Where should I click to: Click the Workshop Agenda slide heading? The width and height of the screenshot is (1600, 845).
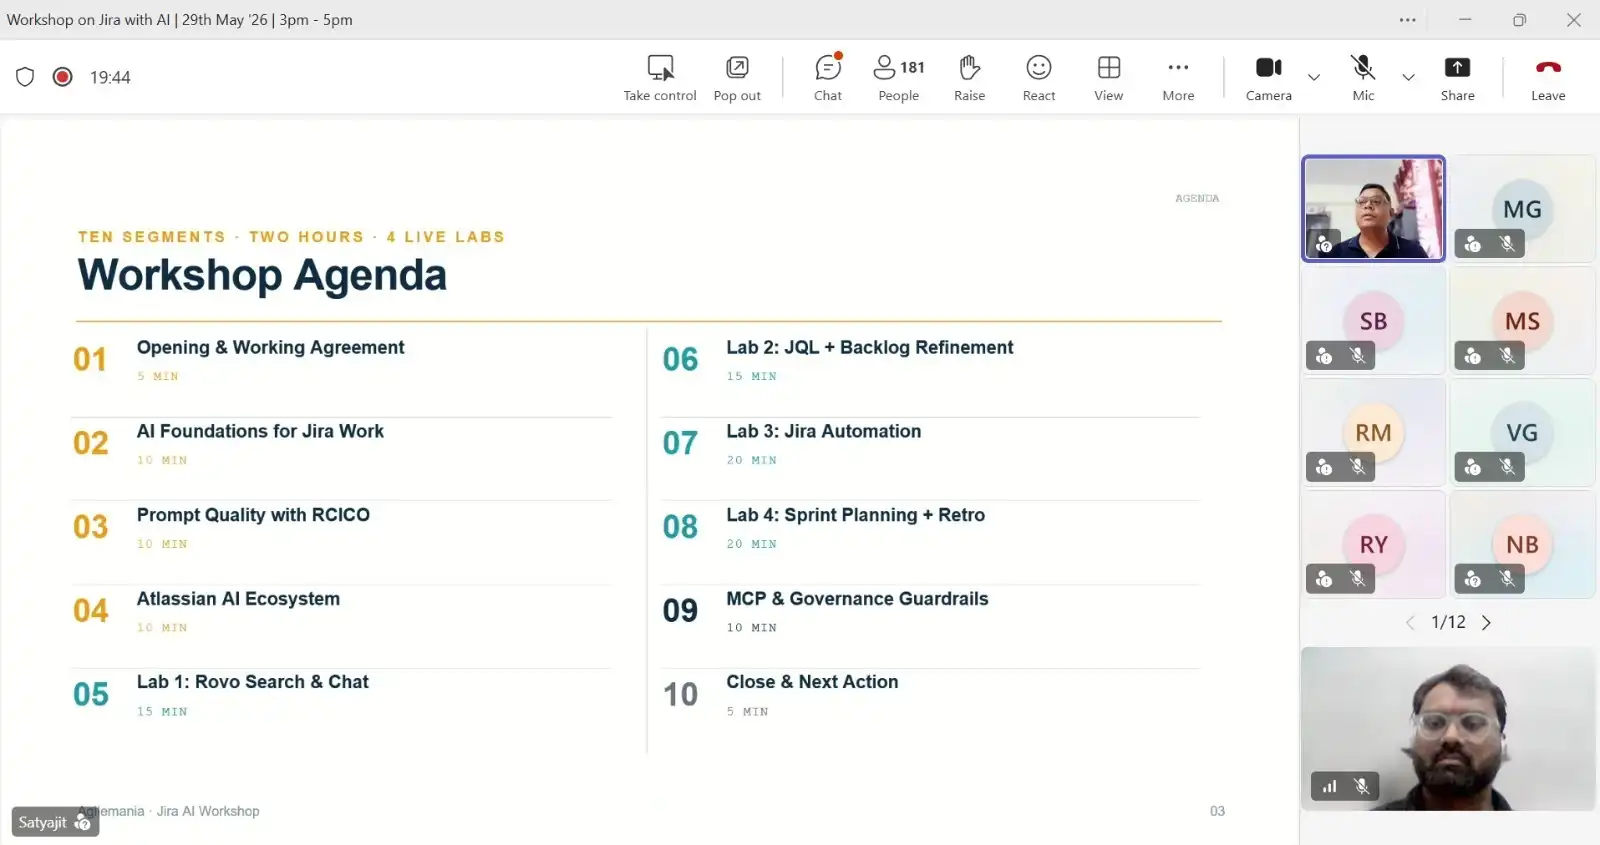pos(262,275)
